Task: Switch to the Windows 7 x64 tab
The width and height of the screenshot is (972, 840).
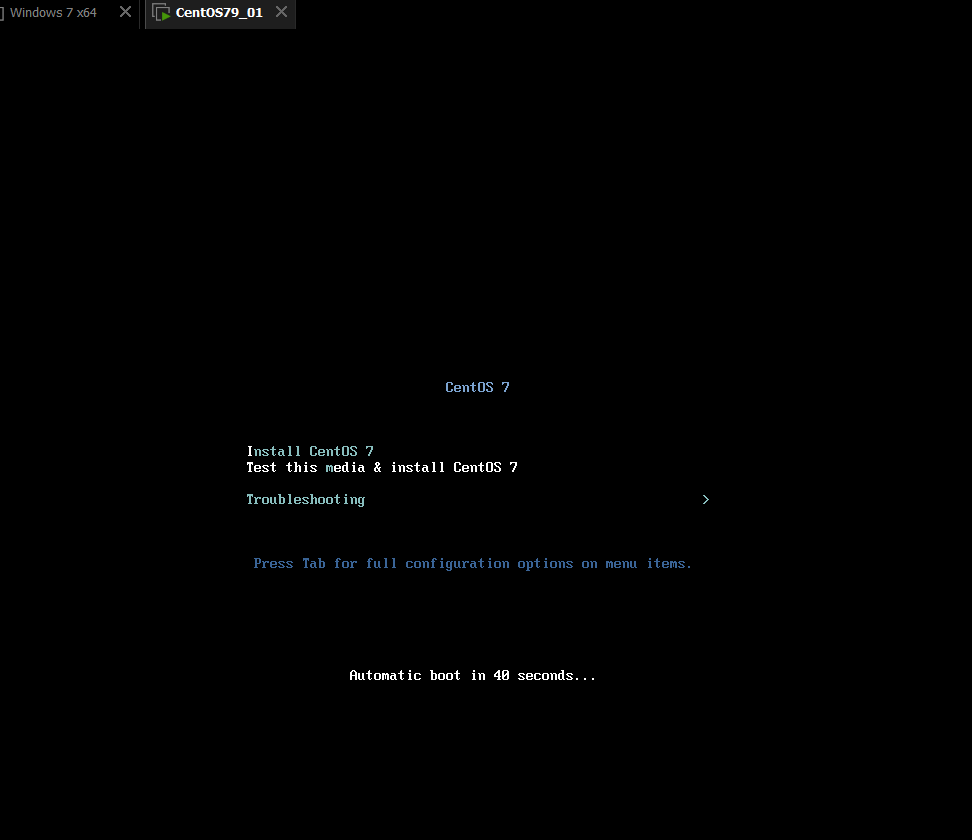Action: [53, 12]
